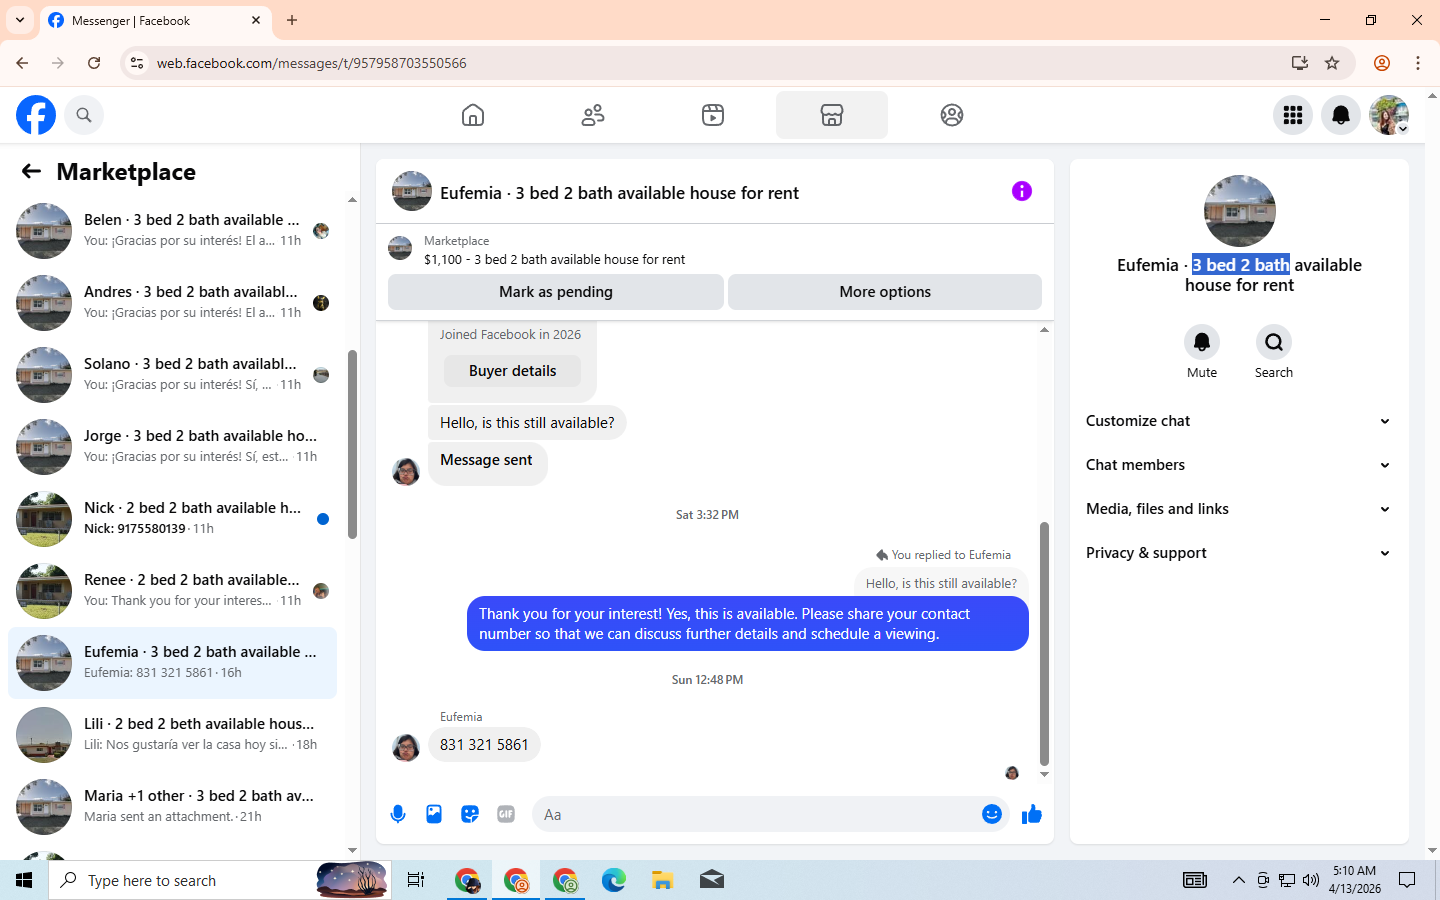The image size is (1440, 900).
Task: Click the Mark as pending button
Action: coord(556,292)
